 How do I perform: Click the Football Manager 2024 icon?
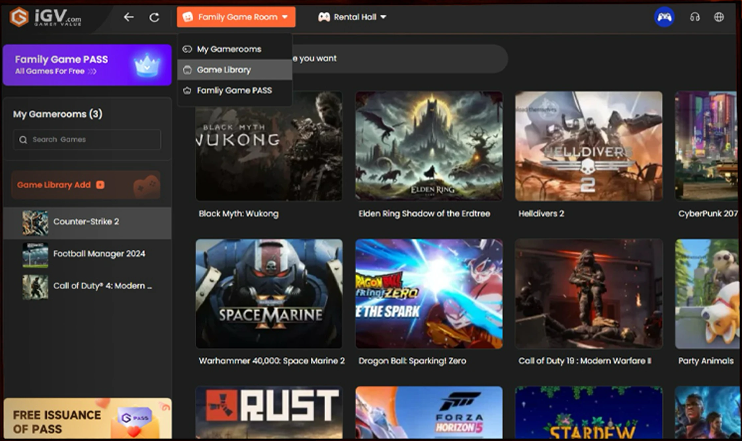(35, 254)
